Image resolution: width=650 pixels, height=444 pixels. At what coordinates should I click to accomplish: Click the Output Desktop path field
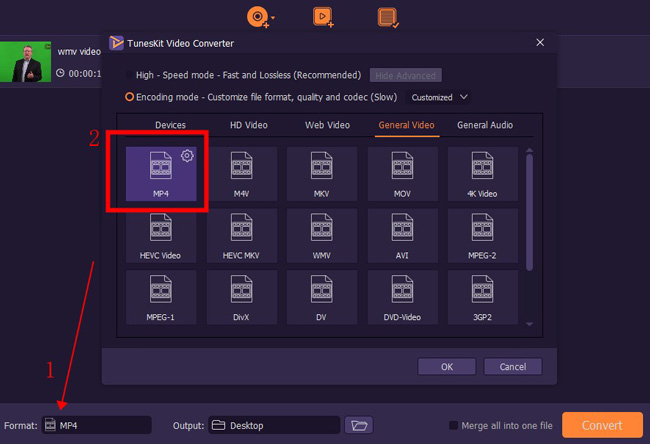pos(274,425)
